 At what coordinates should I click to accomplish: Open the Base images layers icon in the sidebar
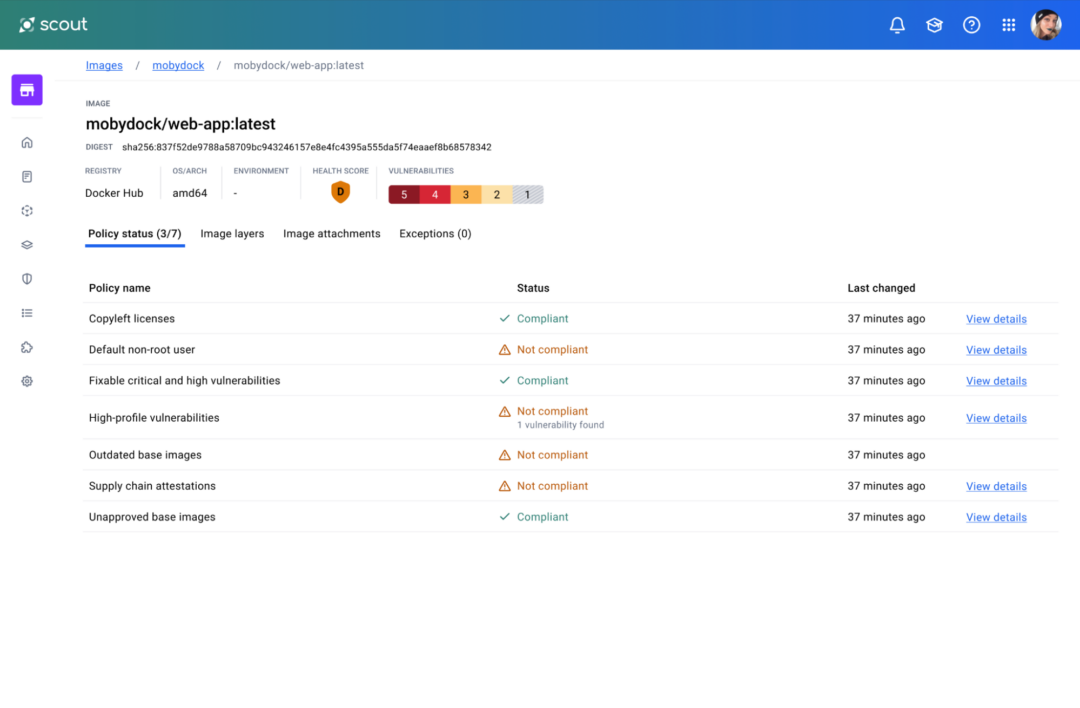coord(27,244)
